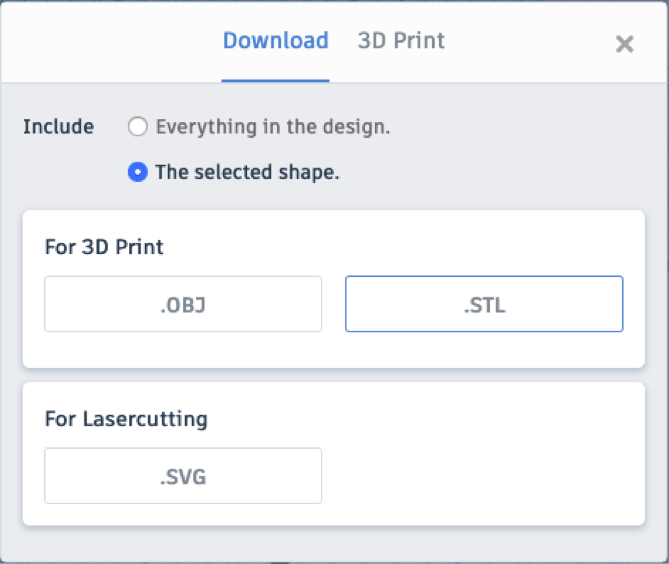This screenshot has width=669, height=564.
Task: Click the 'For 3D Print' section heading
Action: pyautogui.click(x=104, y=247)
